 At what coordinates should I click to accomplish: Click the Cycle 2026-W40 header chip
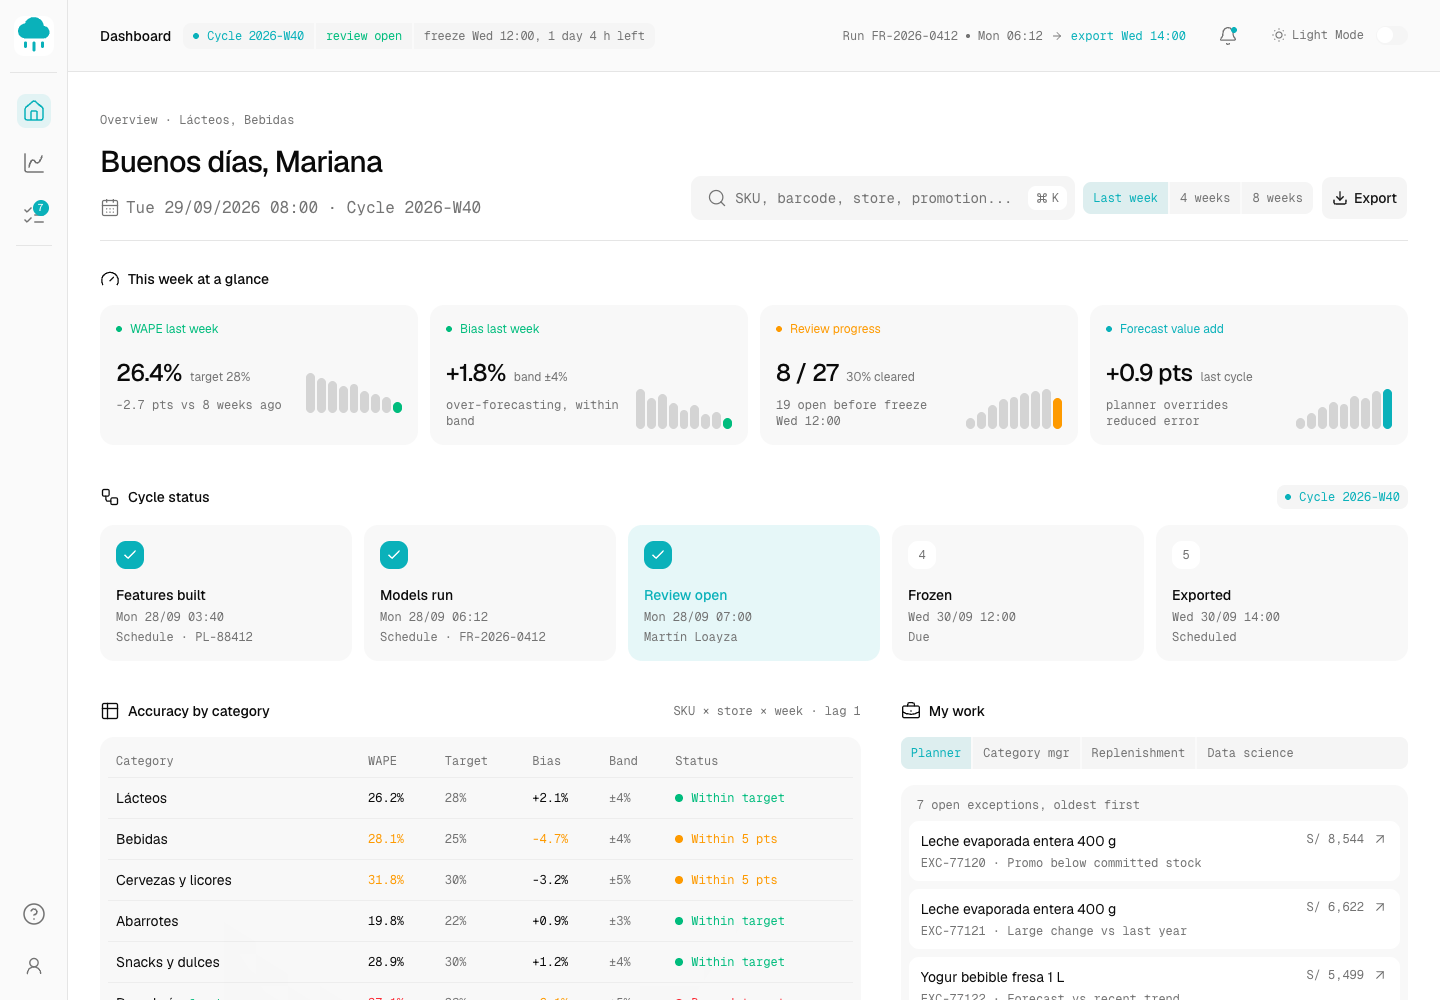(249, 36)
